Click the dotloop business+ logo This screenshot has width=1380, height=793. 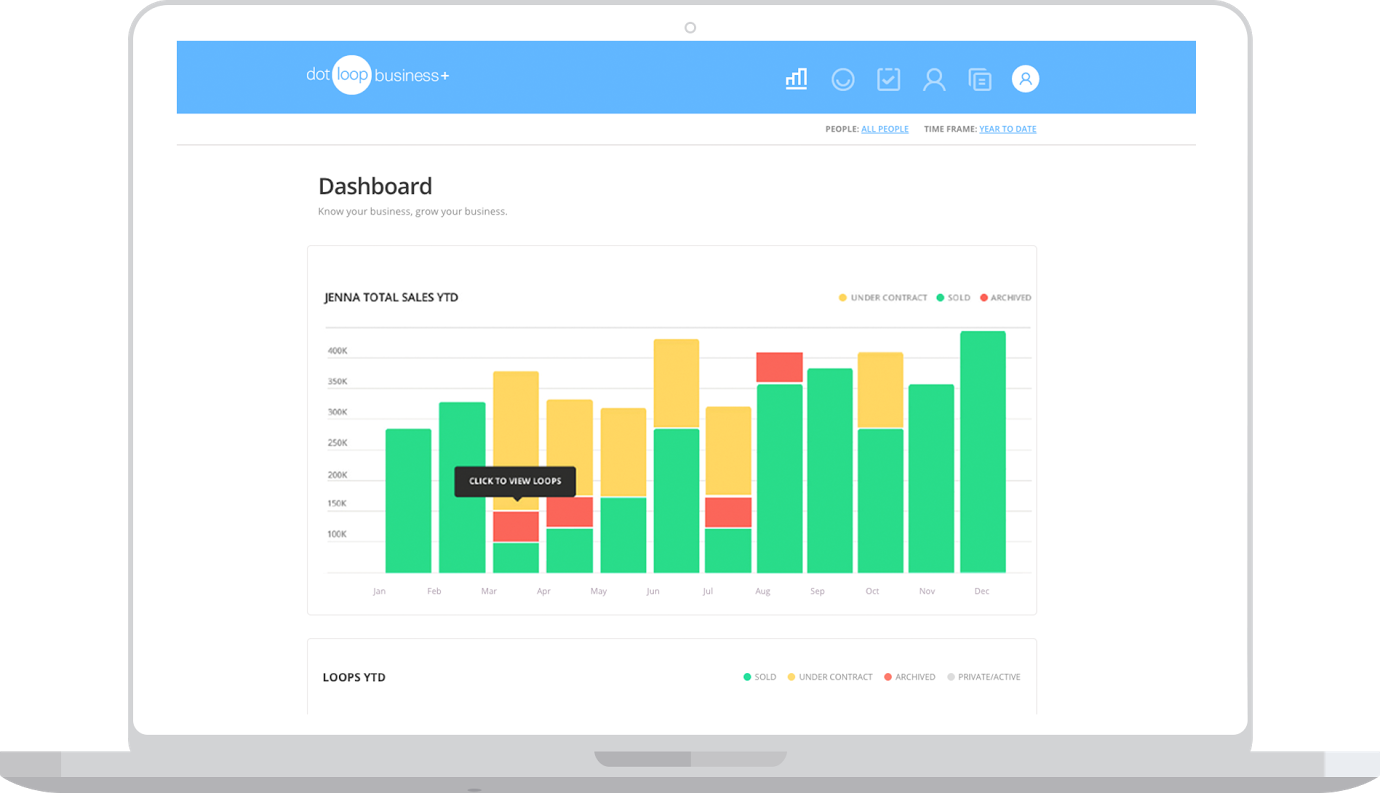coord(378,76)
